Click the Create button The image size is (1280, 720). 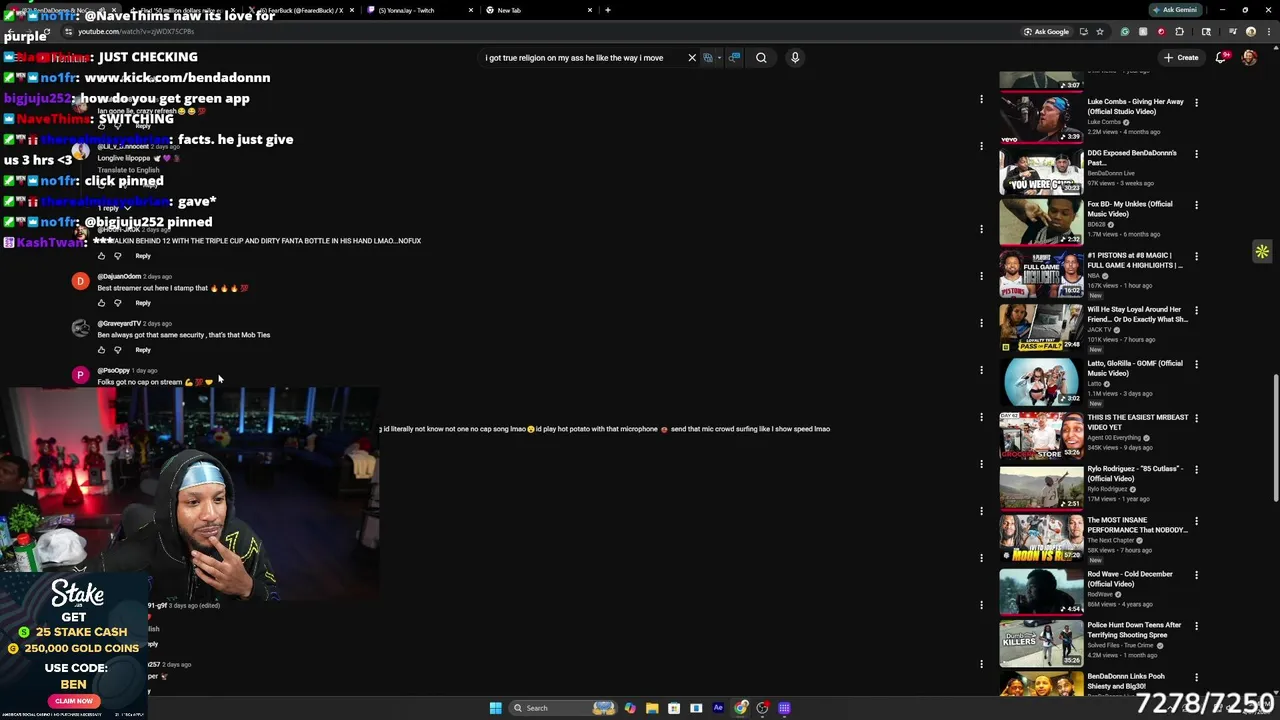[x=1181, y=58]
